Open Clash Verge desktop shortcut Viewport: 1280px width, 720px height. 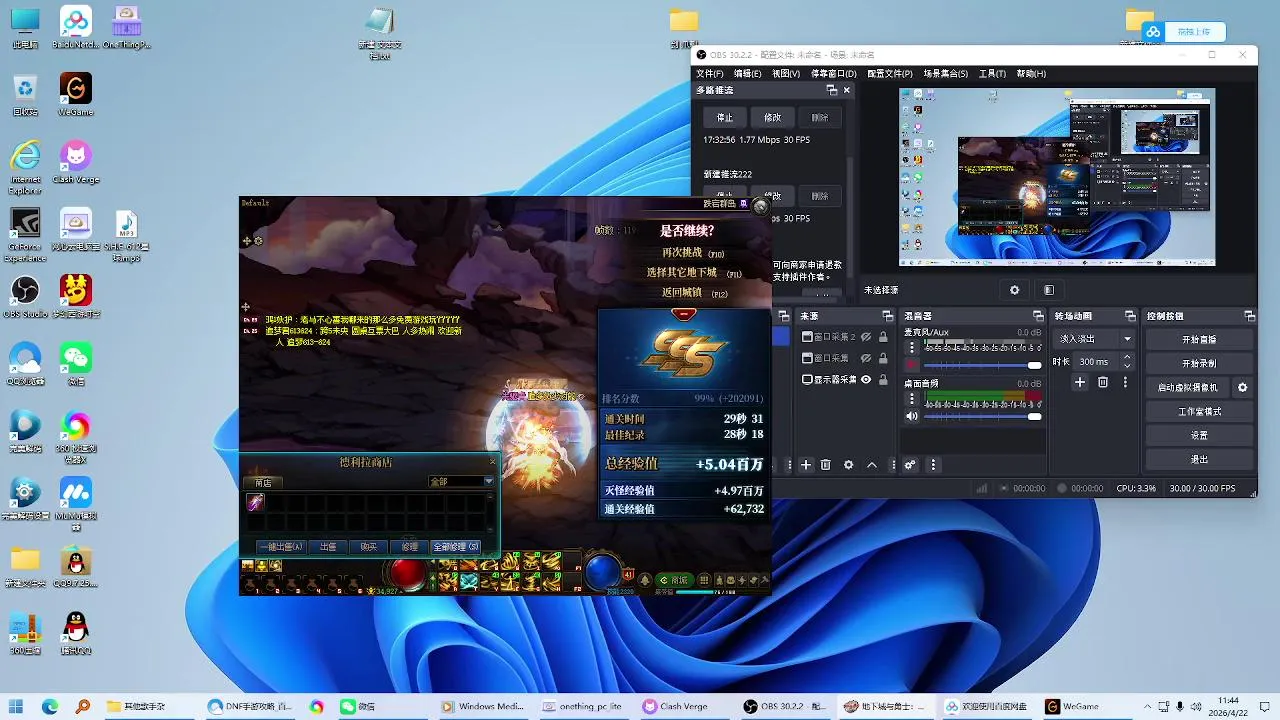pyautogui.click(x=76, y=162)
